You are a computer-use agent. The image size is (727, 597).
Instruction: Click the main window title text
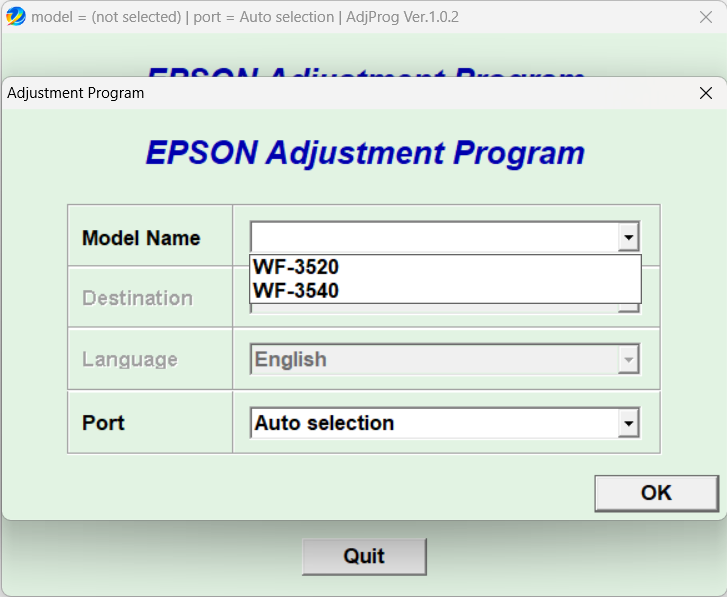point(245,17)
